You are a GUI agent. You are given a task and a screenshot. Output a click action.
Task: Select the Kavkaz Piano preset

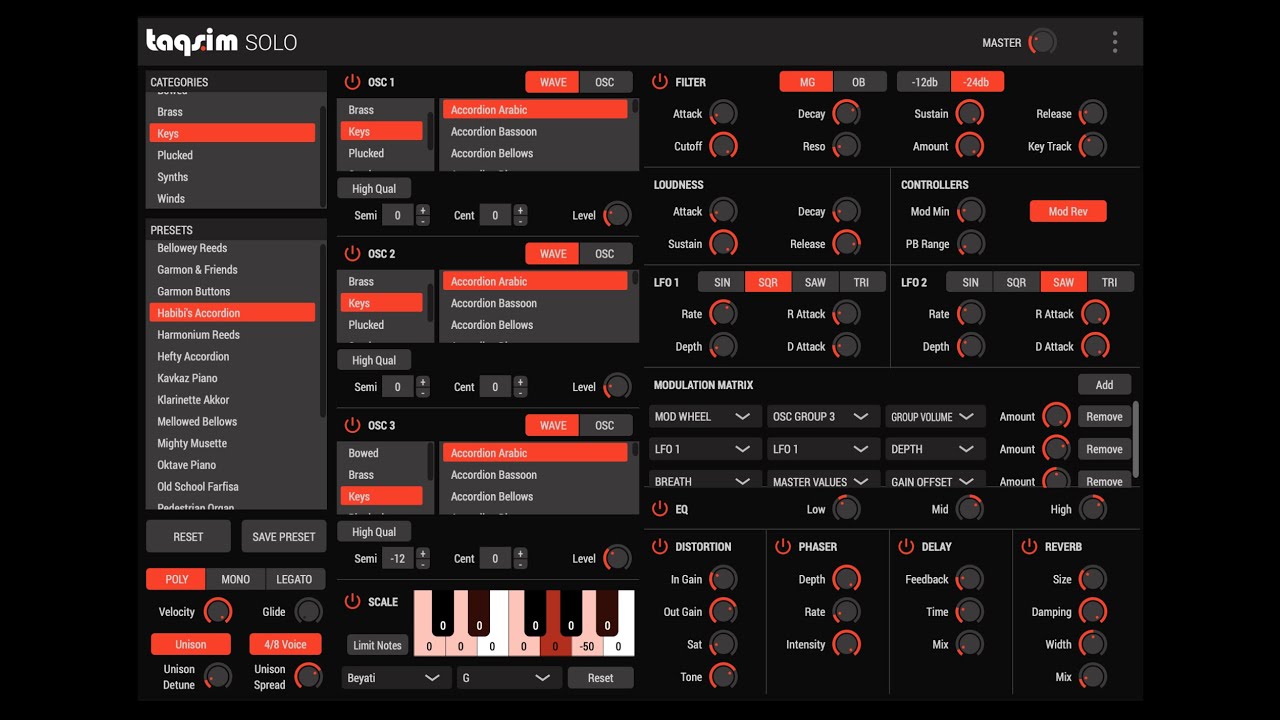pos(232,378)
